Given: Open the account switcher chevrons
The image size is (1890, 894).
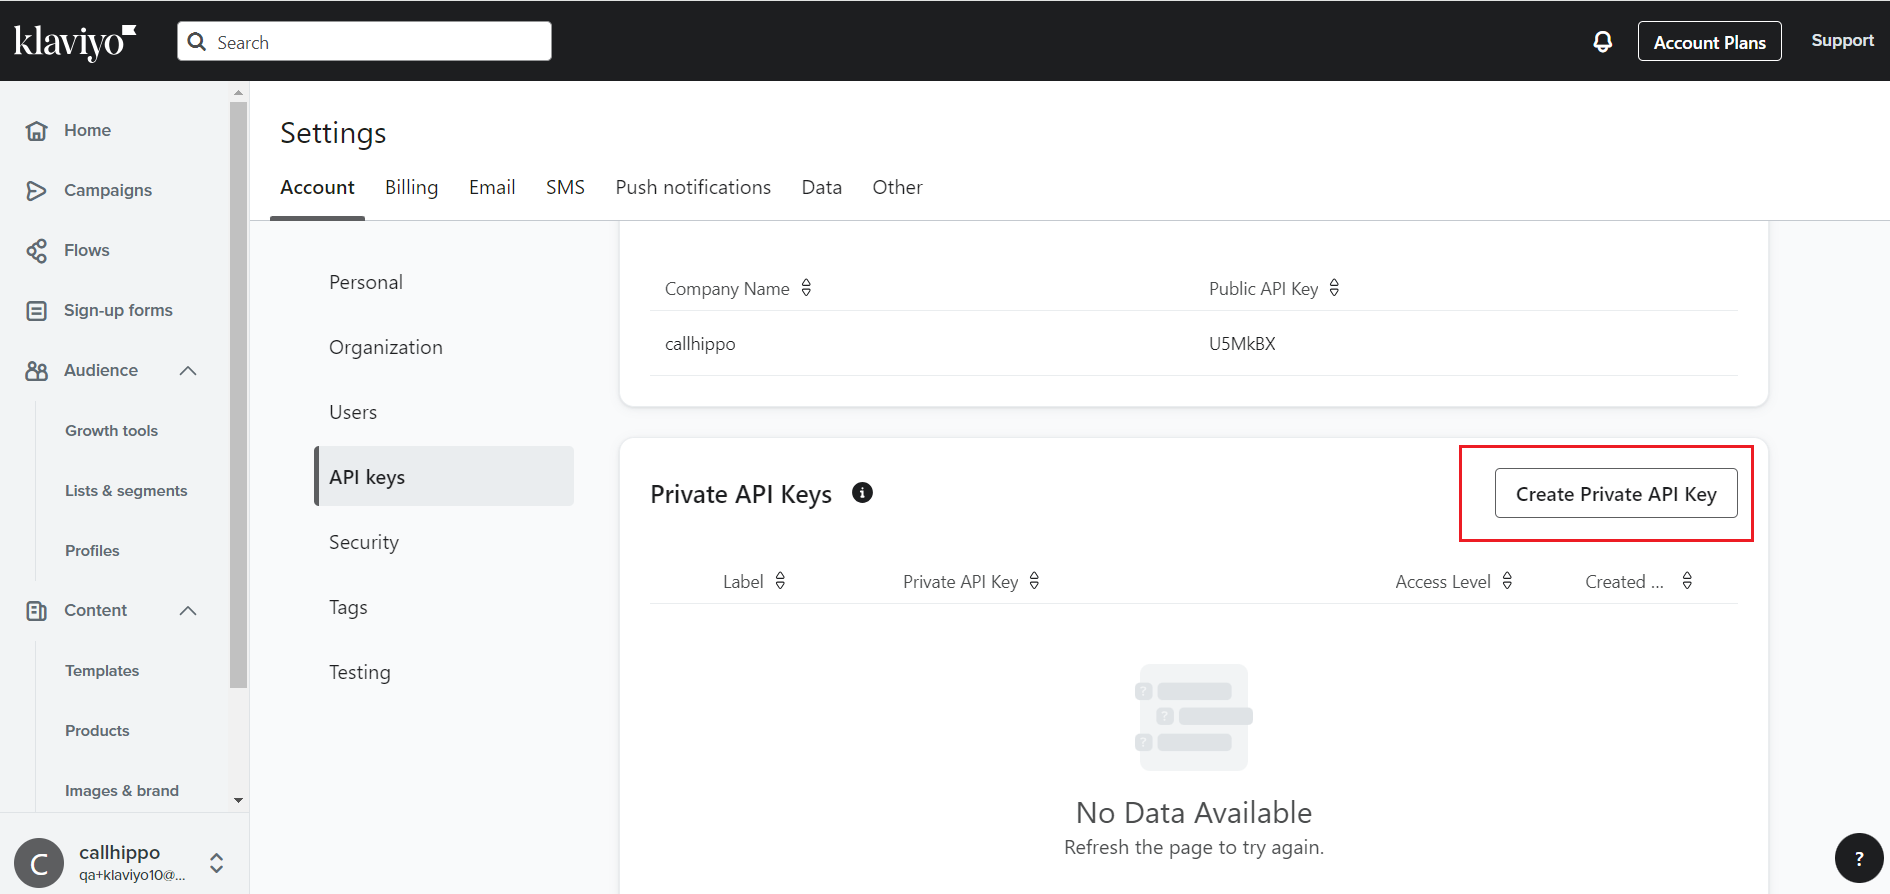Looking at the screenshot, I should (216, 863).
